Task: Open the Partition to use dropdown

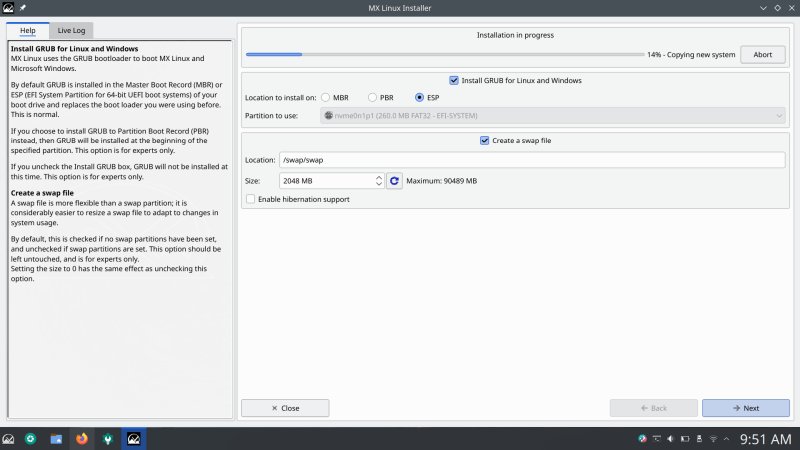Action: 553,116
